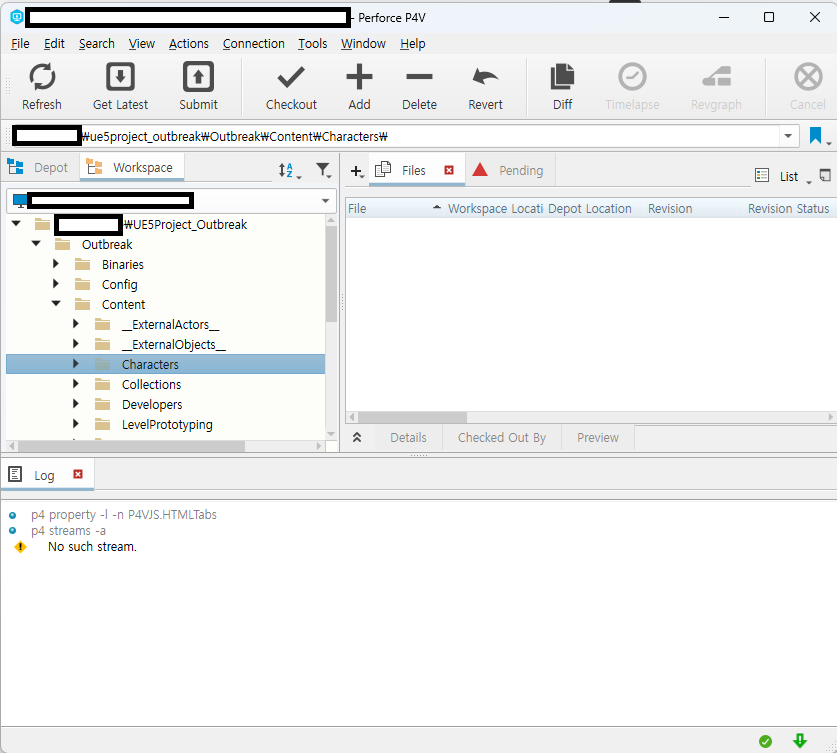Collapse the UE5Project_Outbreak root node
The image size is (837, 753).
pyautogui.click(x=16, y=224)
